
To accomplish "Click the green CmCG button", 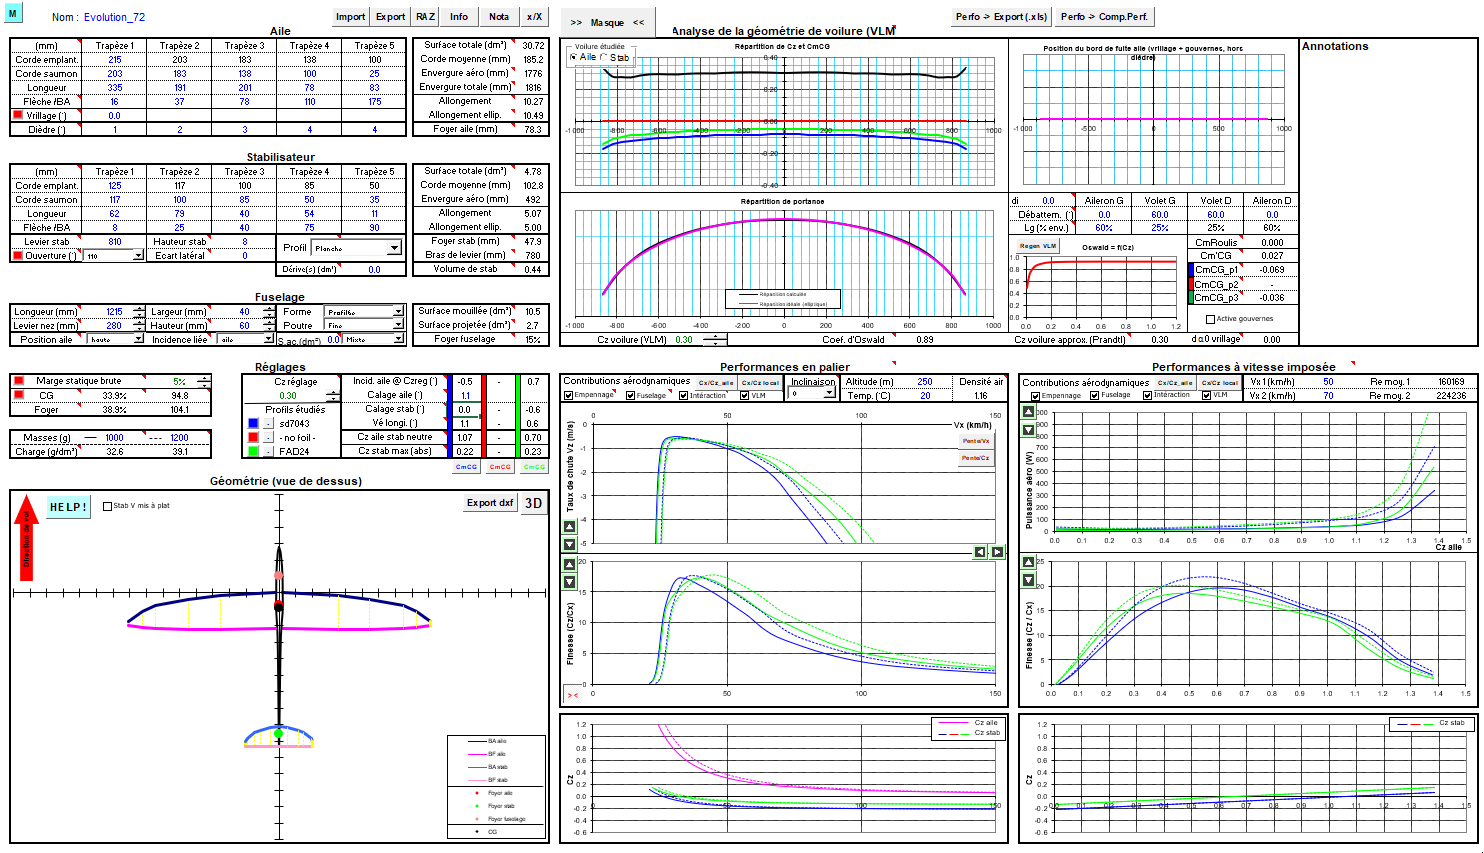I will click(x=534, y=467).
